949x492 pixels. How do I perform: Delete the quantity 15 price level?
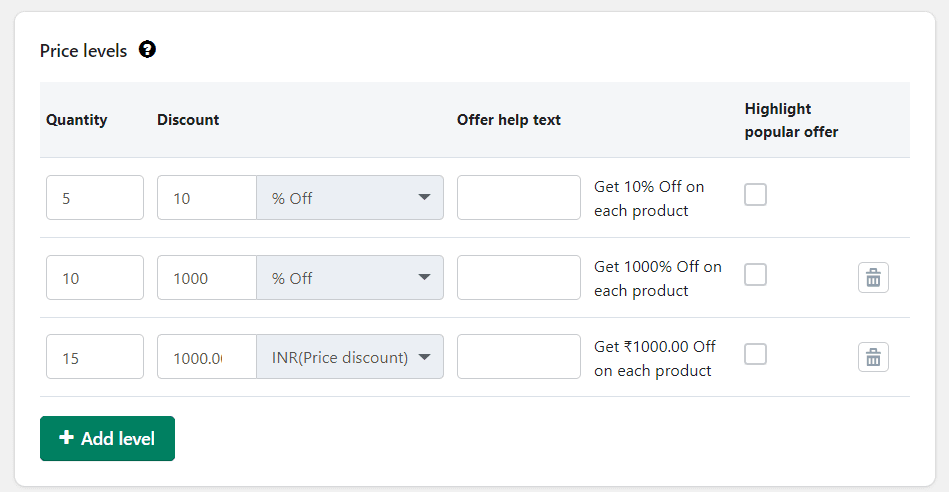tap(873, 357)
